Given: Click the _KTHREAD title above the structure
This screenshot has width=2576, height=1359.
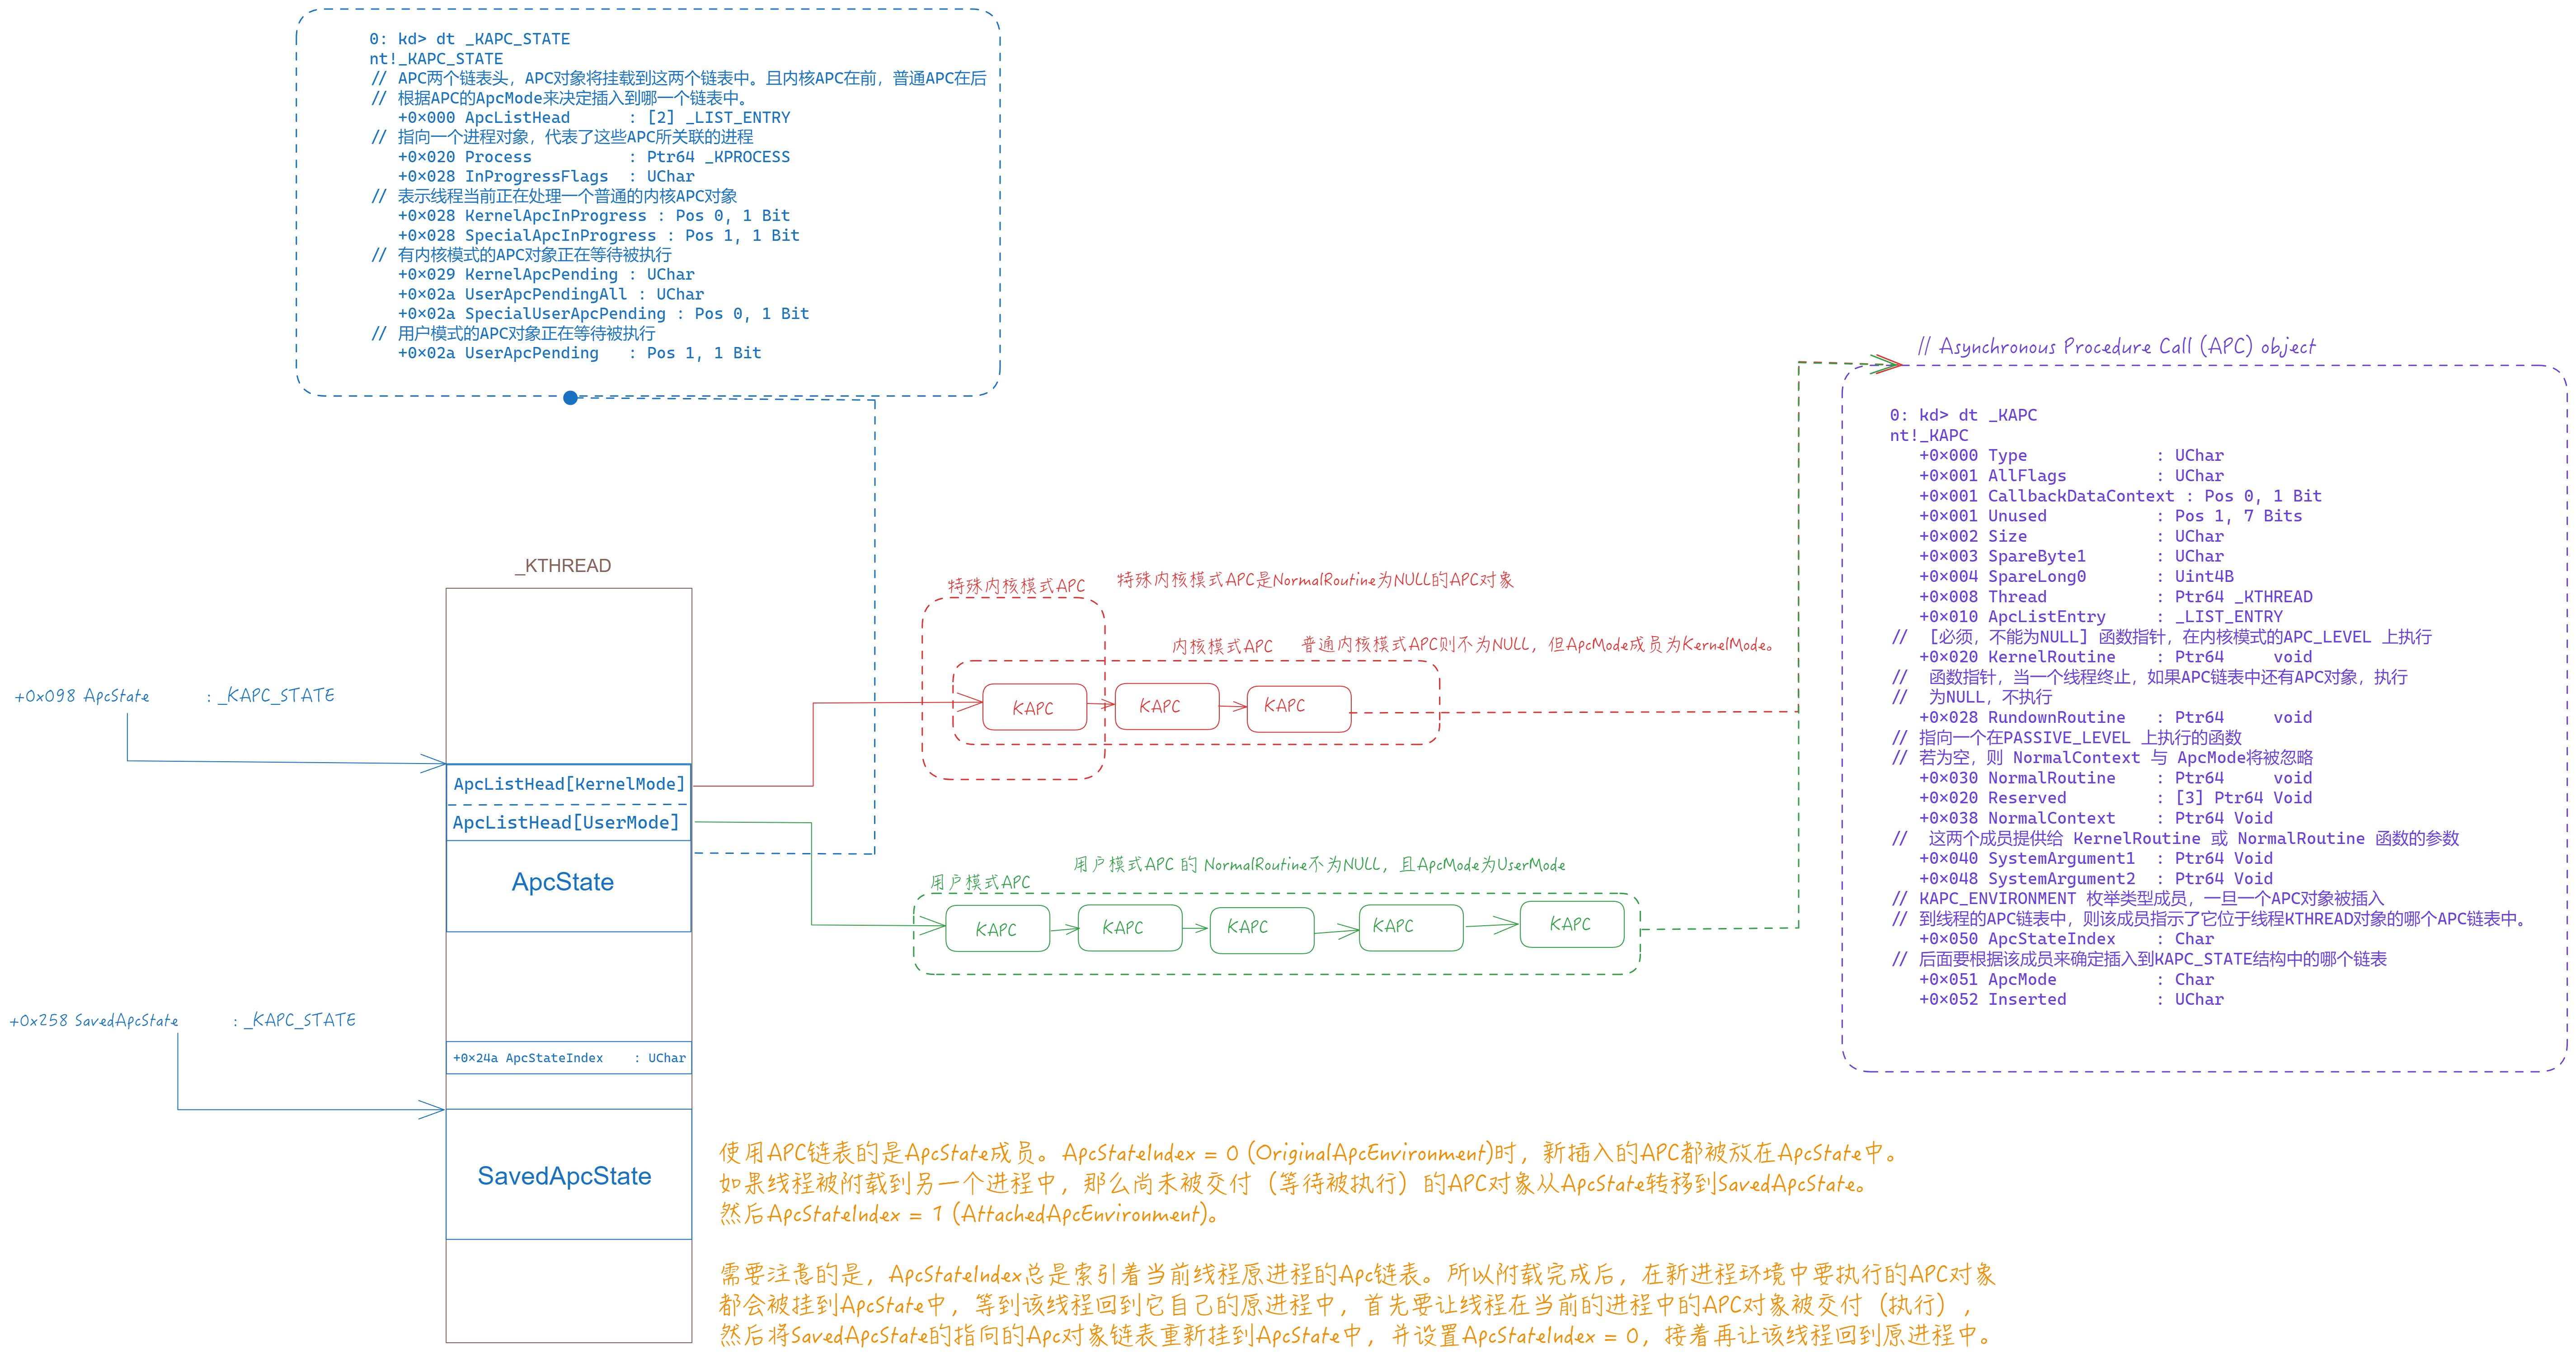Looking at the screenshot, I should [563, 566].
